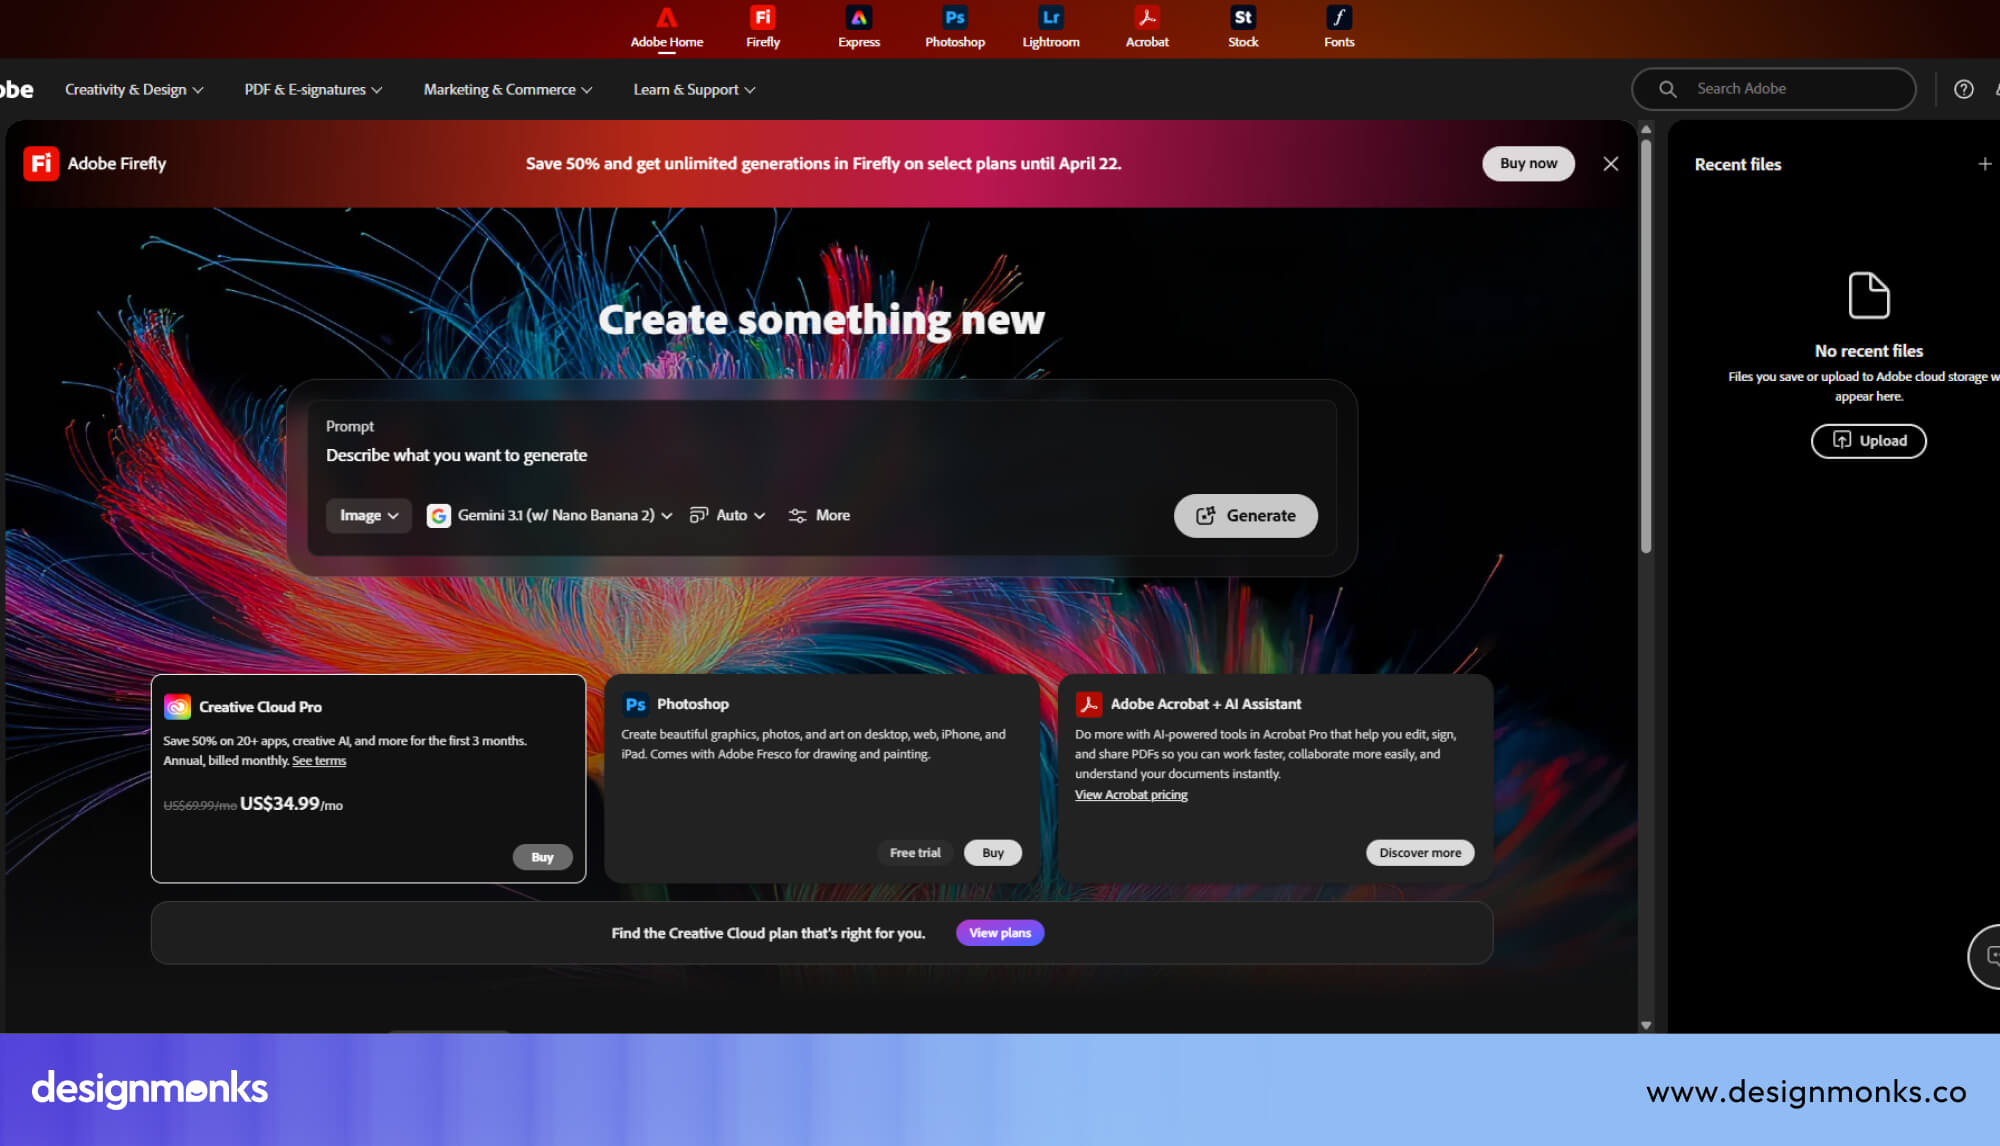Click Buy now in the promo banner
The image size is (2000, 1146).
[1528, 163]
